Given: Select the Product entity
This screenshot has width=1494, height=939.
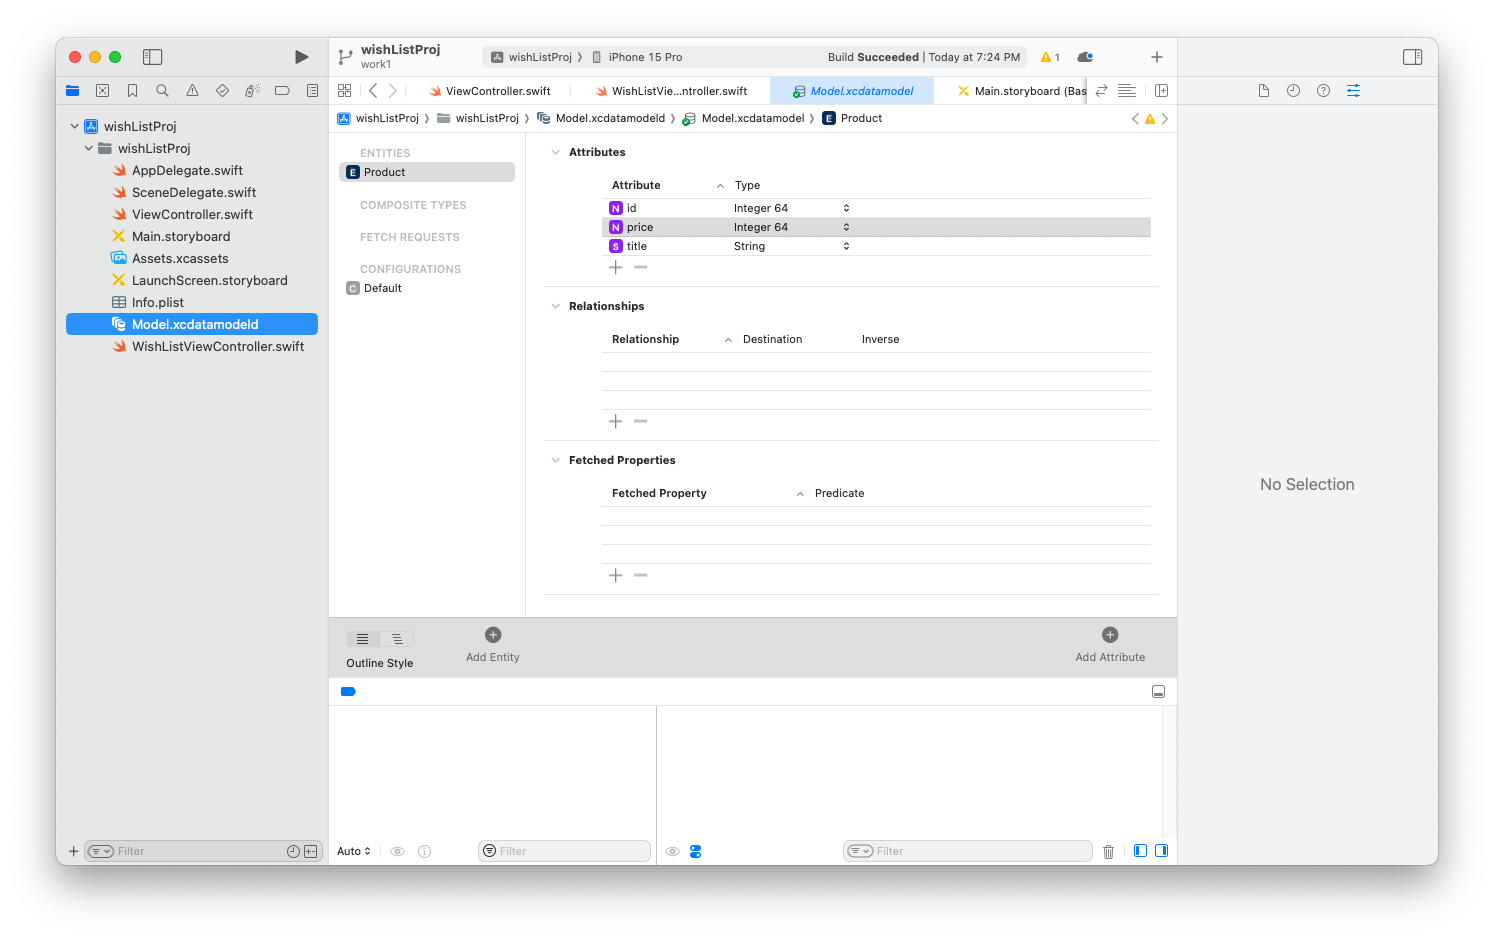Looking at the screenshot, I should click(427, 172).
